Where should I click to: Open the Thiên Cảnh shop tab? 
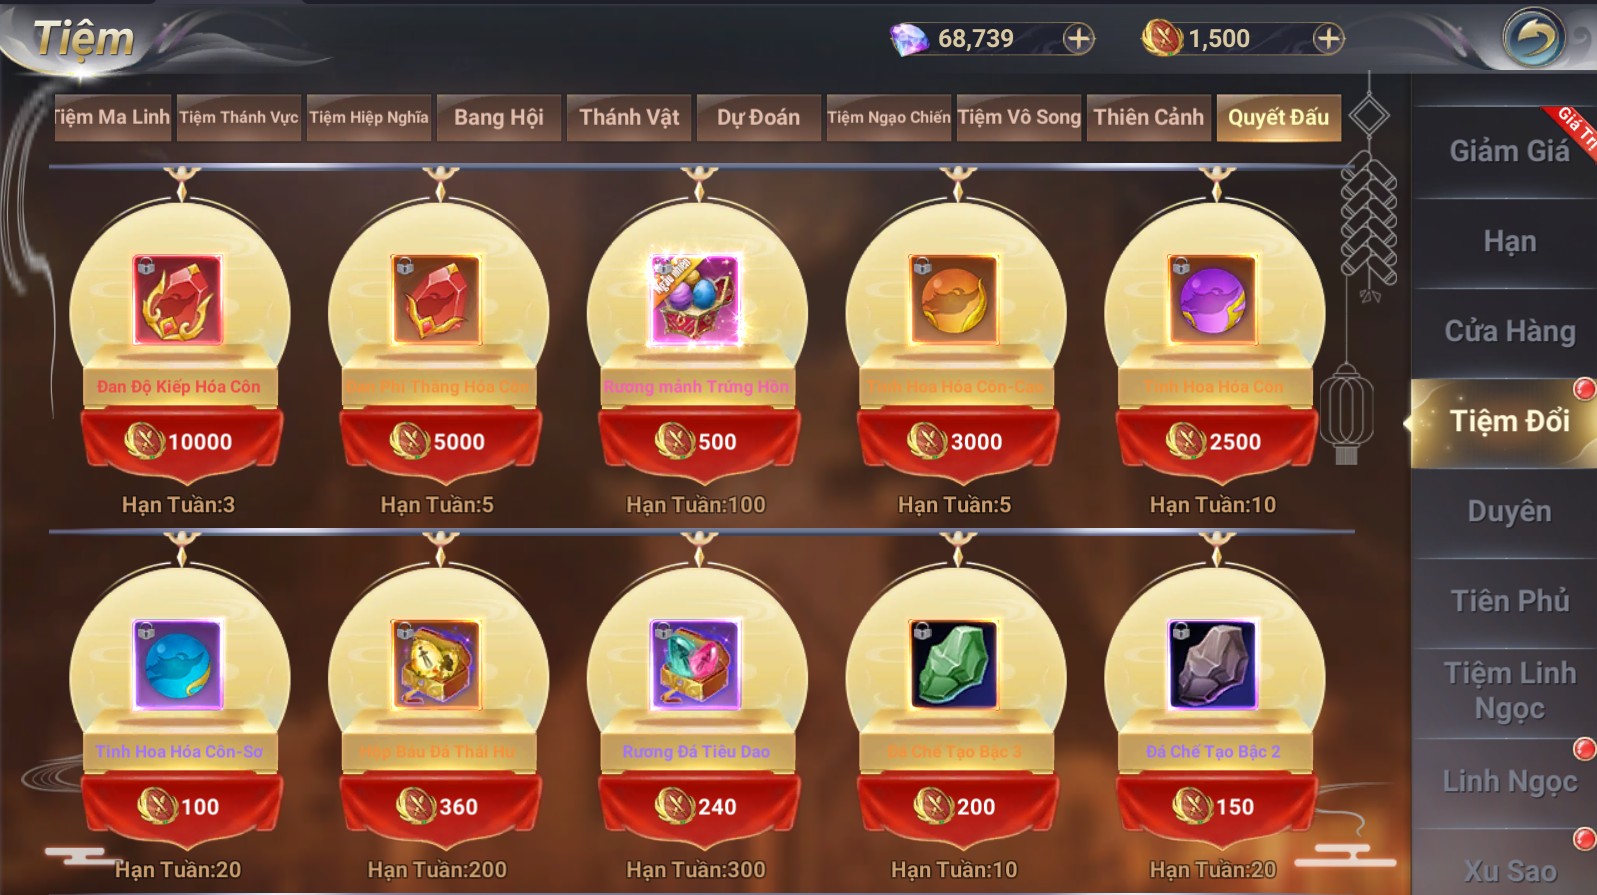click(x=1149, y=118)
